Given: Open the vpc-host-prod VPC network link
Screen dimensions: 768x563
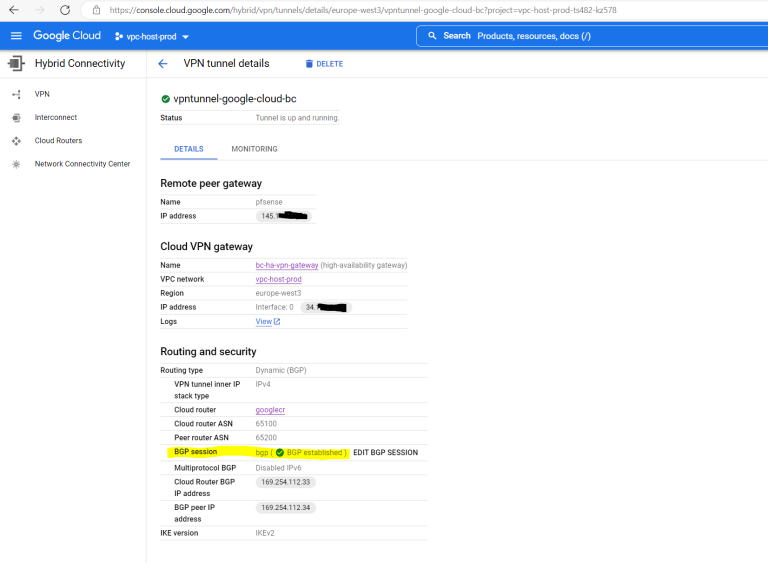Looking at the screenshot, I should (278, 279).
